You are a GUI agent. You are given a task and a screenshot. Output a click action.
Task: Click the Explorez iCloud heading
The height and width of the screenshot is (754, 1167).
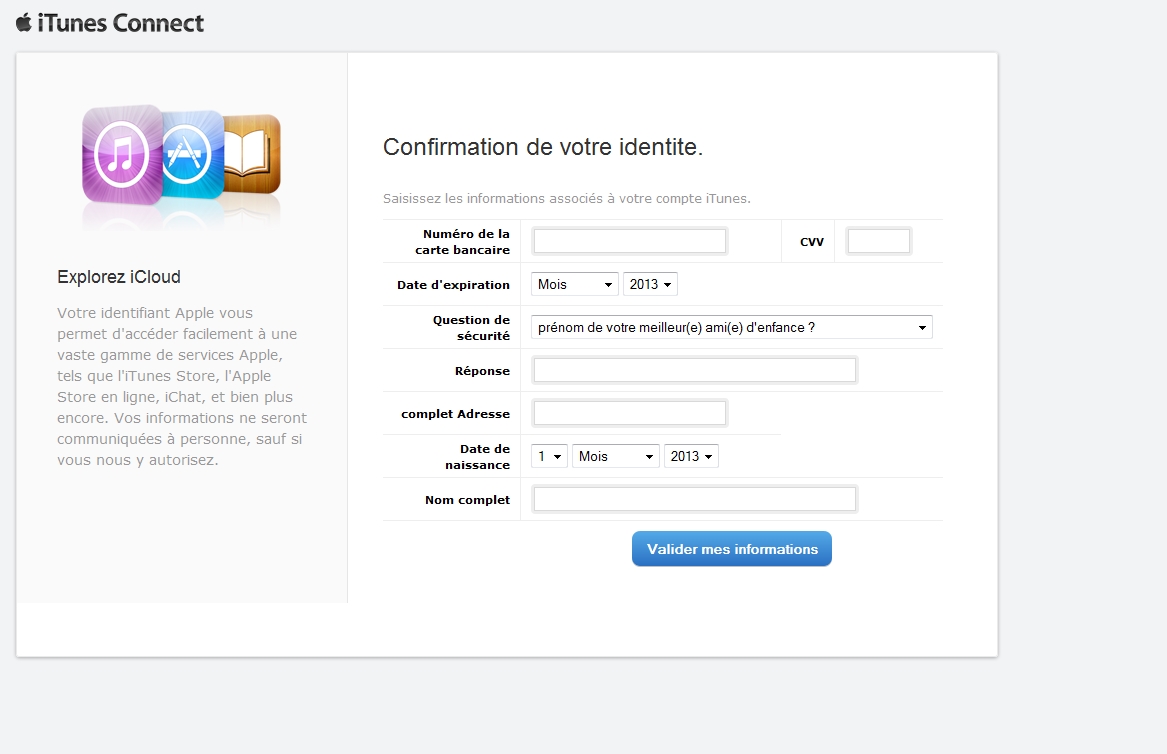(119, 277)
